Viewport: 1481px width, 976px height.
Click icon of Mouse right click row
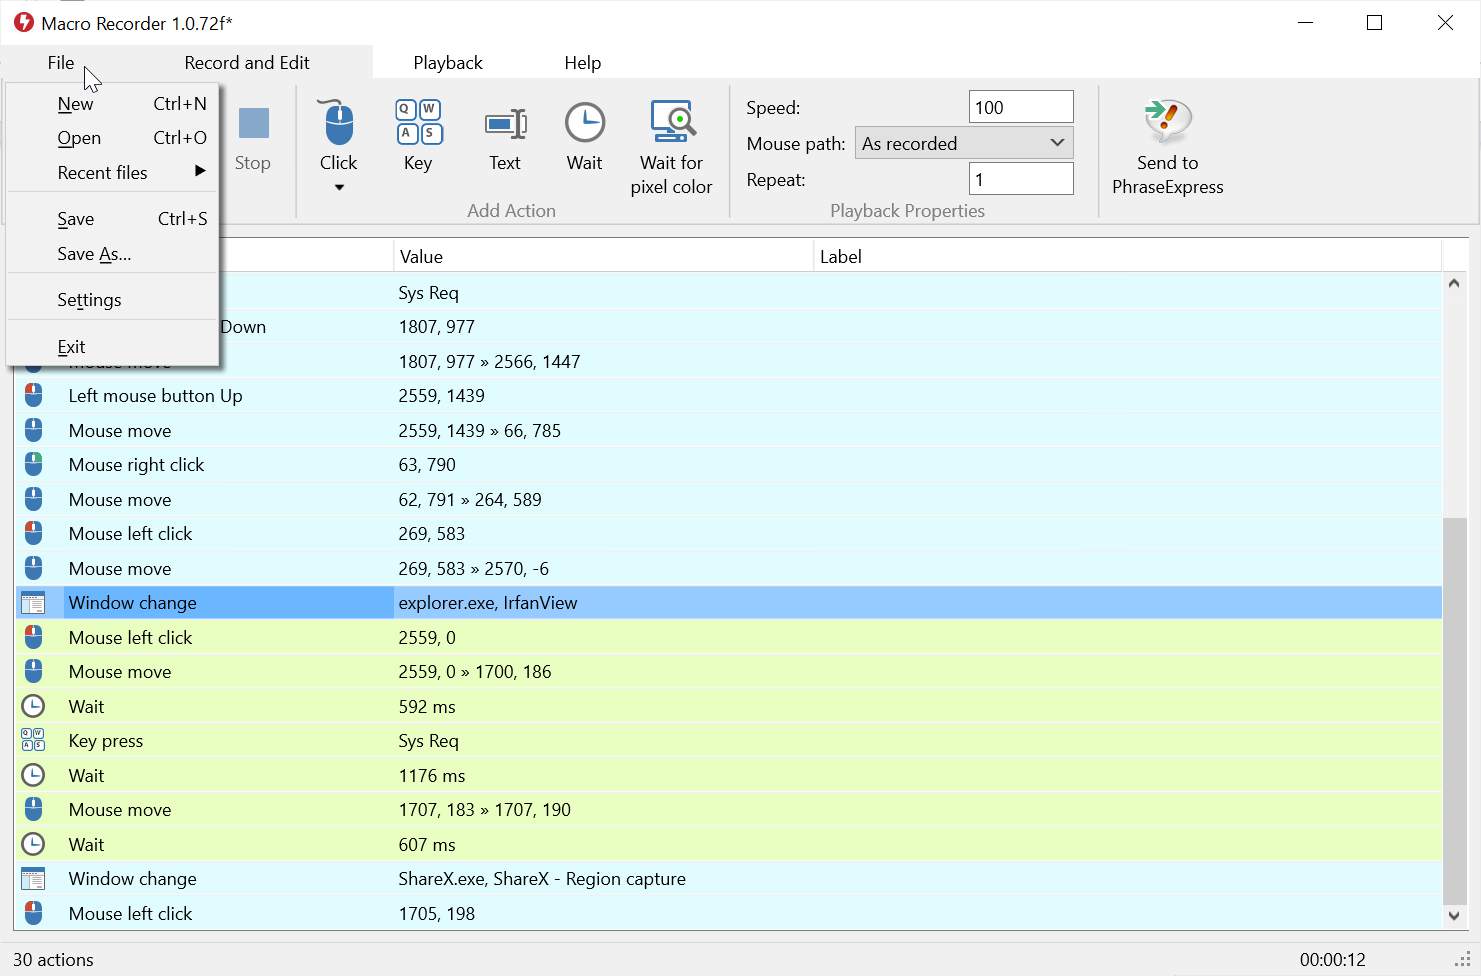33,465
